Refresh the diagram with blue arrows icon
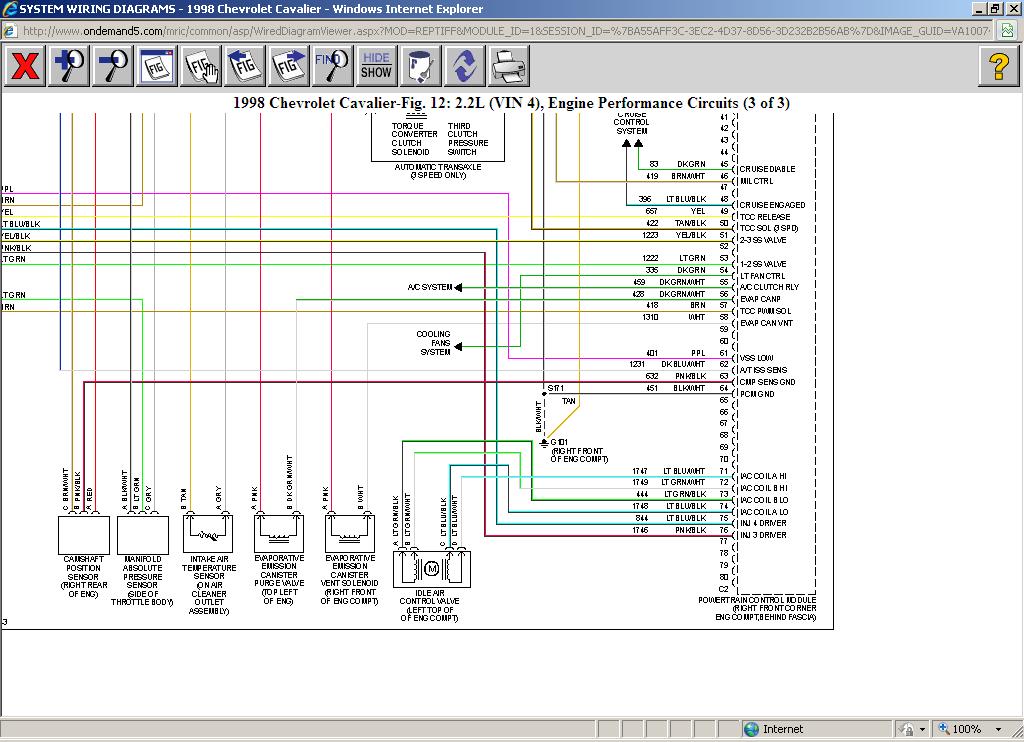Image resolution: width=1024 pixels, height=742 pixels. (464, 67)
